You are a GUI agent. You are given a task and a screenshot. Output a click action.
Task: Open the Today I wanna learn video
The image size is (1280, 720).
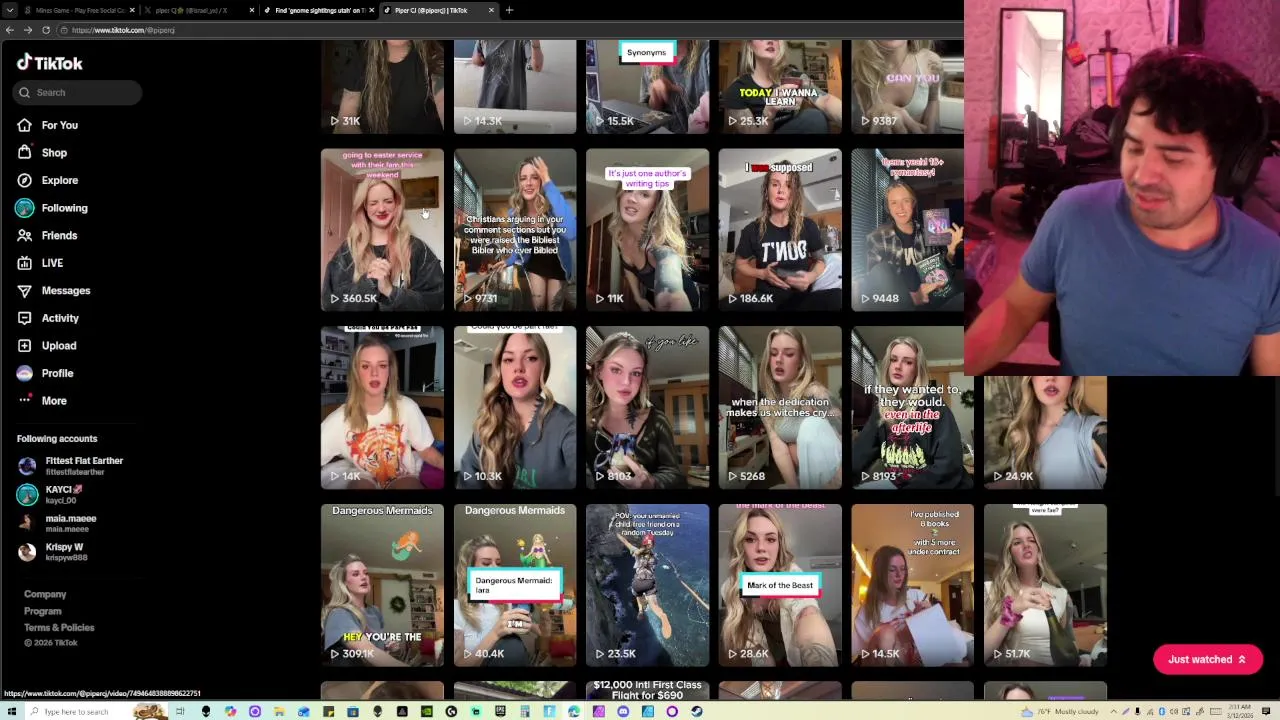780,87
